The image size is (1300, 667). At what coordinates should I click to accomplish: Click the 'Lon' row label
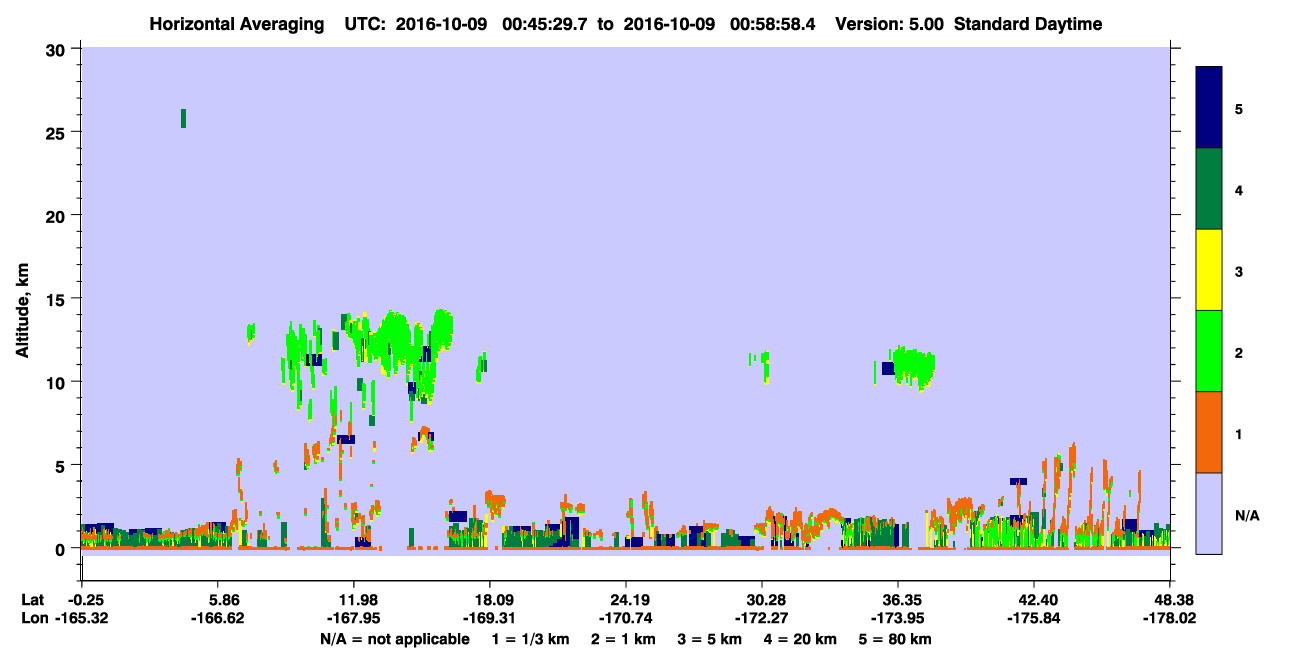pos(33,618)
